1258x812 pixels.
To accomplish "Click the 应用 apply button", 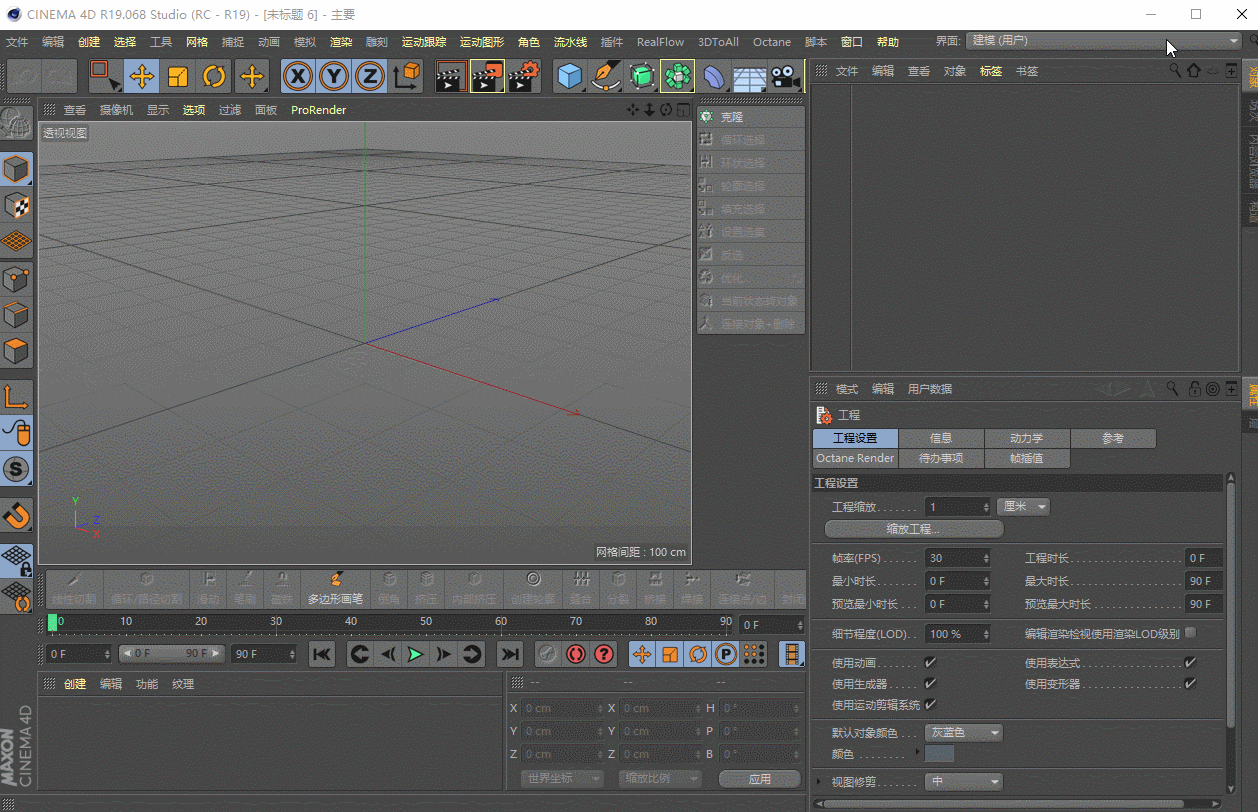I will coord(760,778).
